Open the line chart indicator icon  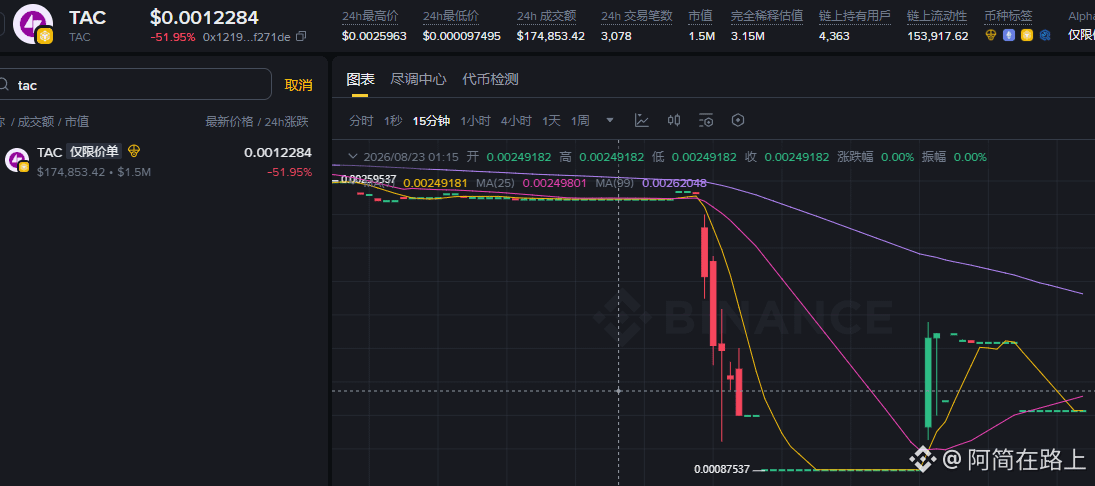coord(642,121)
